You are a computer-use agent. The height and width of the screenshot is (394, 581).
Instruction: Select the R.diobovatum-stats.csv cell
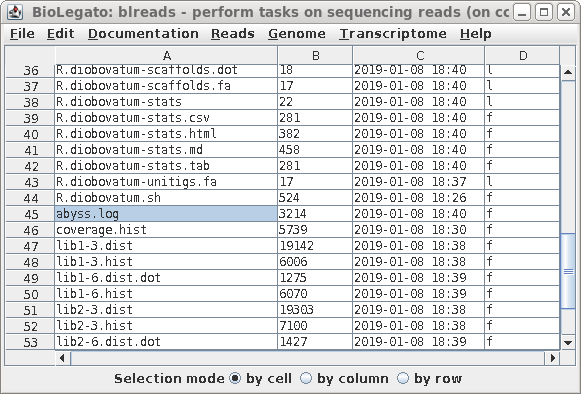pyautogui.click(x=166, y=118)
